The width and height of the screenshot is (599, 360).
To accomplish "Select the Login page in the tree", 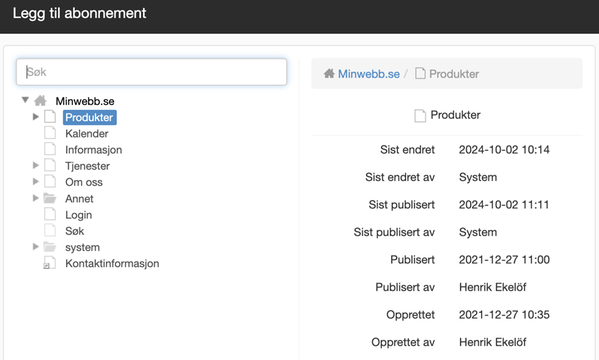I will 78,215.
